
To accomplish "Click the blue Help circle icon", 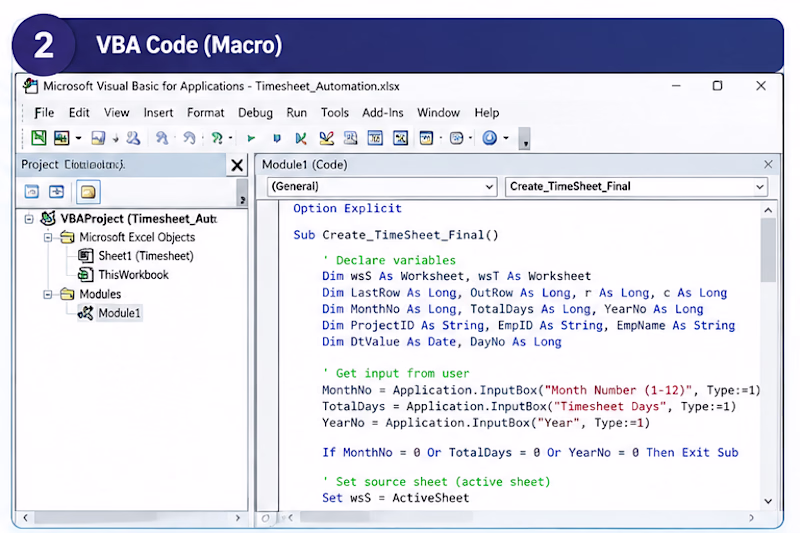I will point(489,138).
